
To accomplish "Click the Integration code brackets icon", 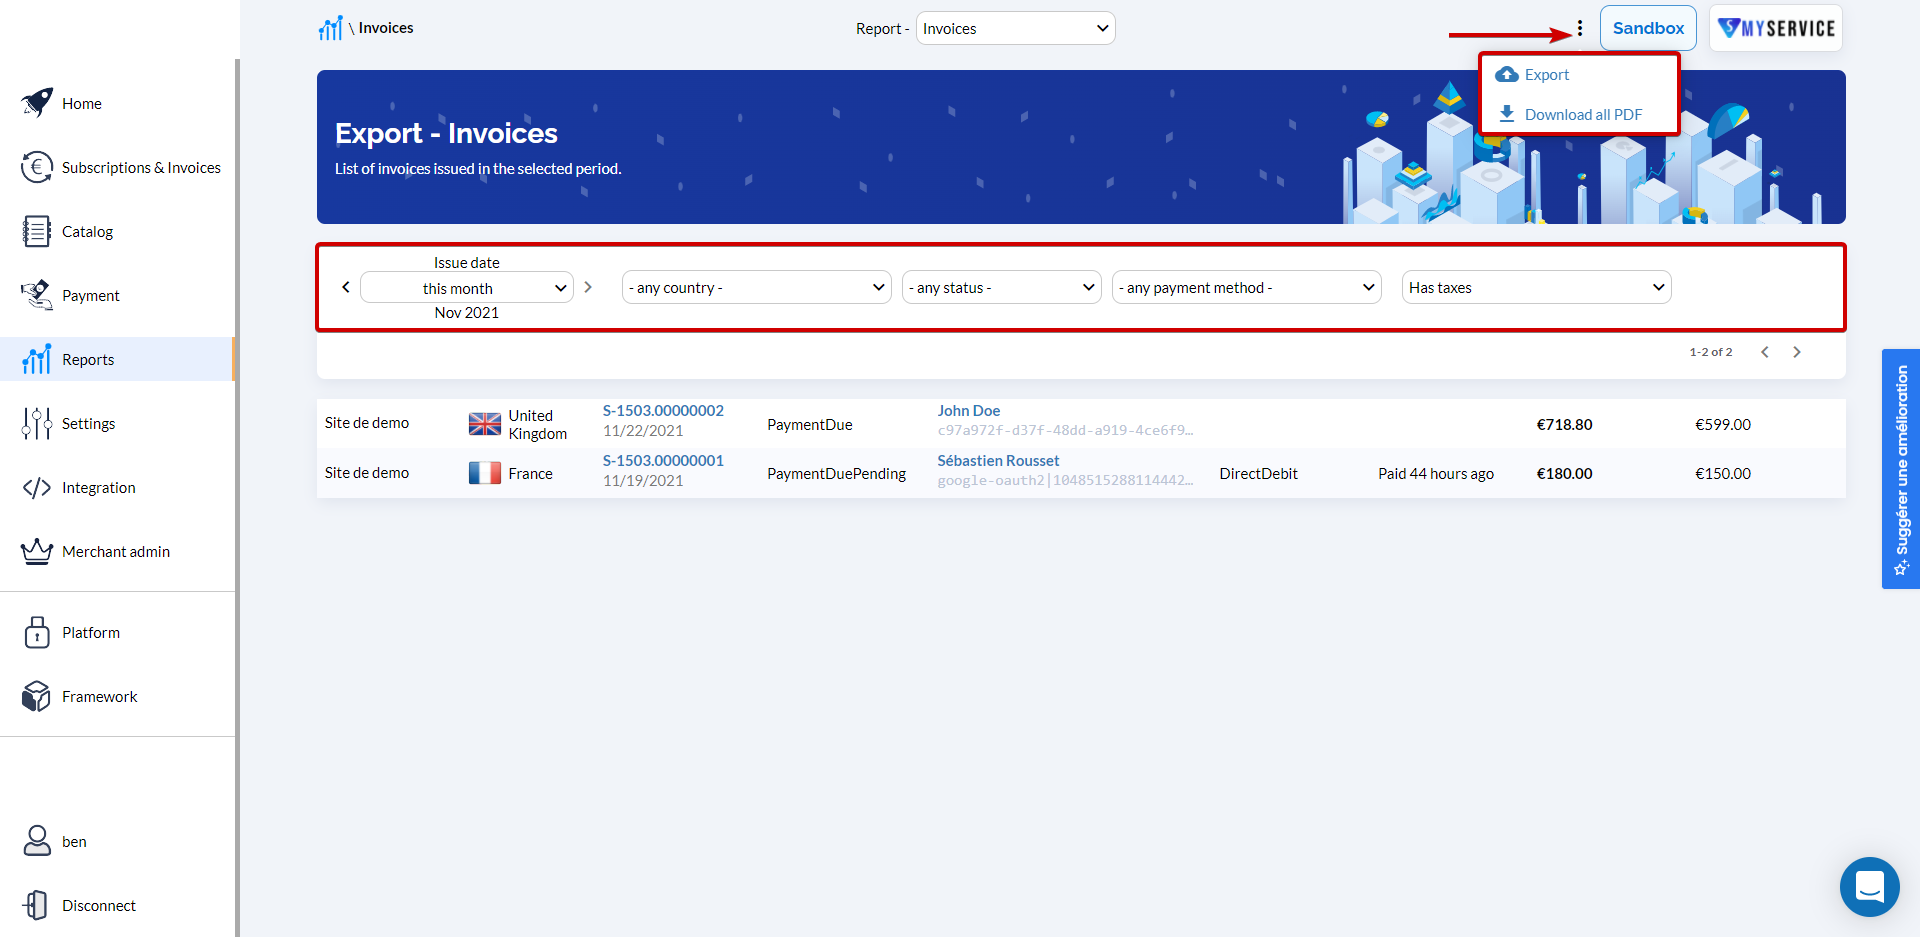I will pos(37,487).
